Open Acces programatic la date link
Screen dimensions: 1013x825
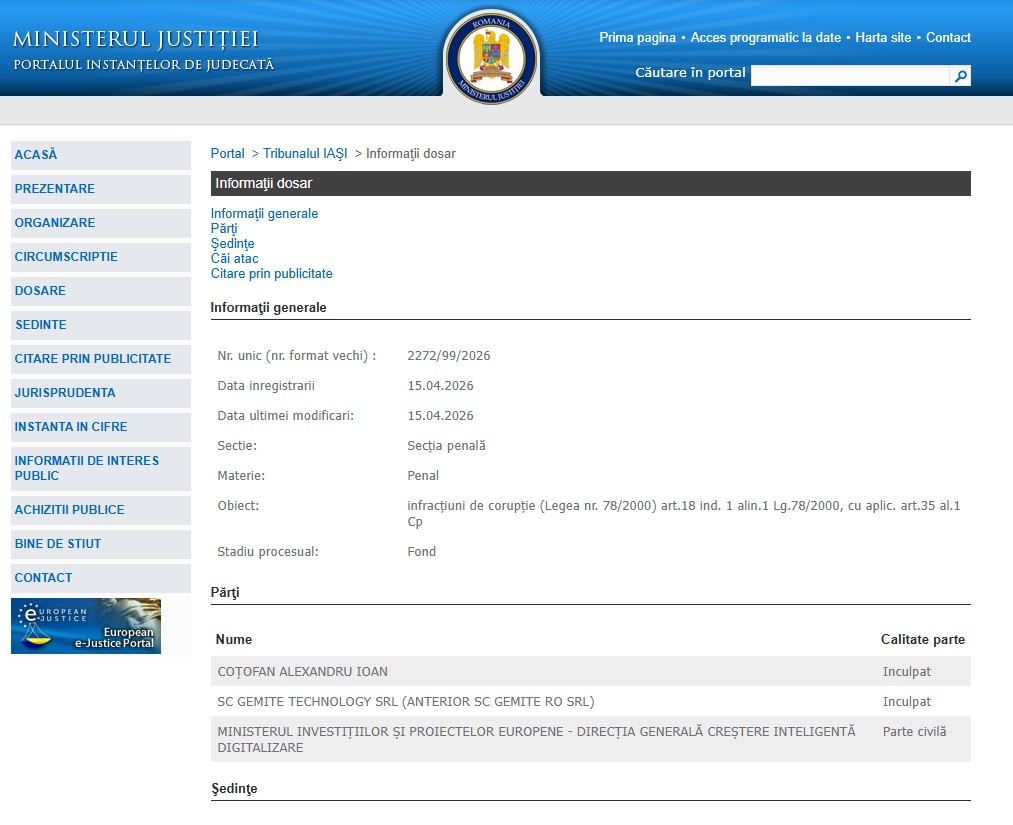click(765, 38)
